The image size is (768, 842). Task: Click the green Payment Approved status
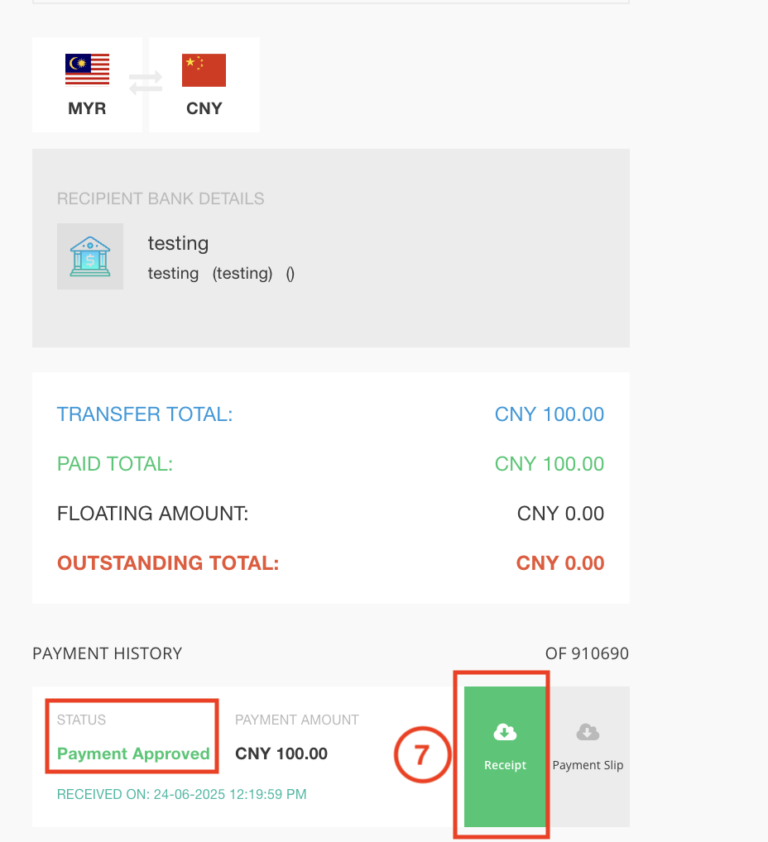[133, 754]
